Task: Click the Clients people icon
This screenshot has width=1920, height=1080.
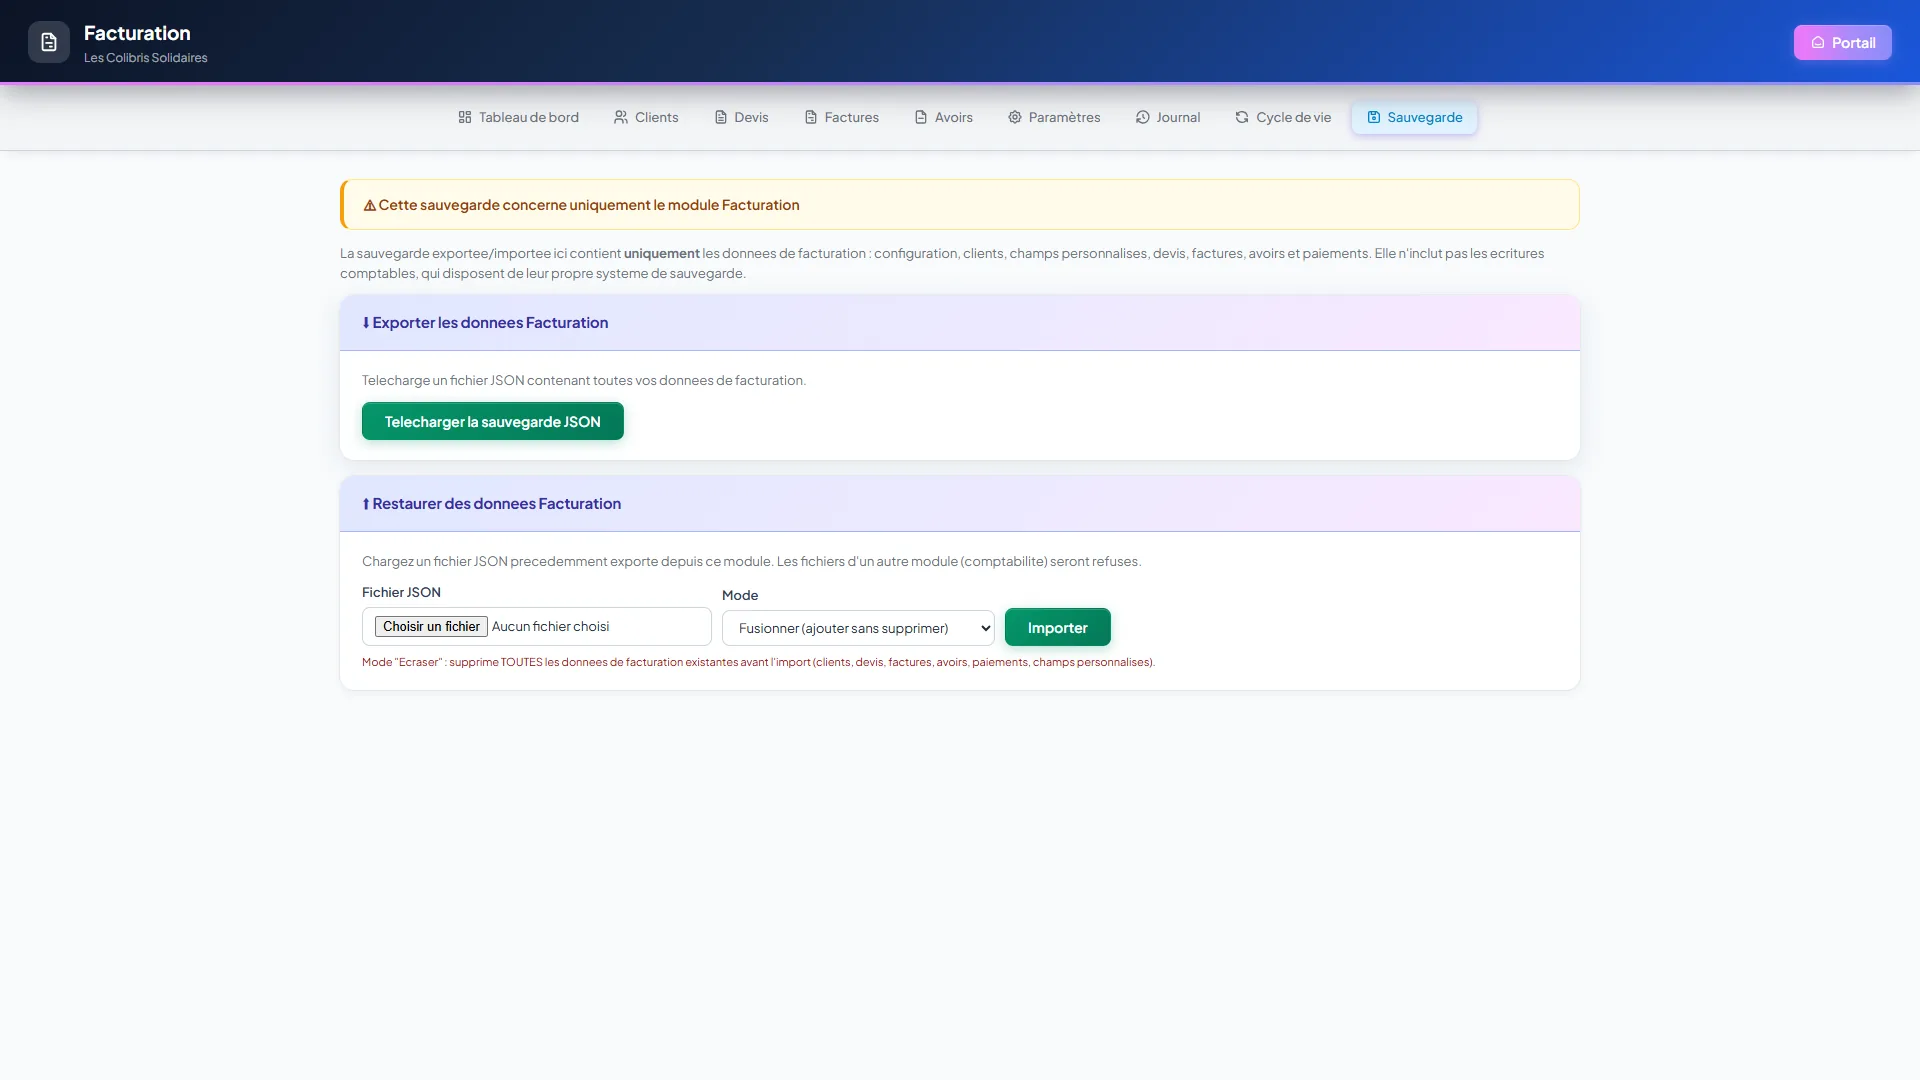Action: click(621, 117)
